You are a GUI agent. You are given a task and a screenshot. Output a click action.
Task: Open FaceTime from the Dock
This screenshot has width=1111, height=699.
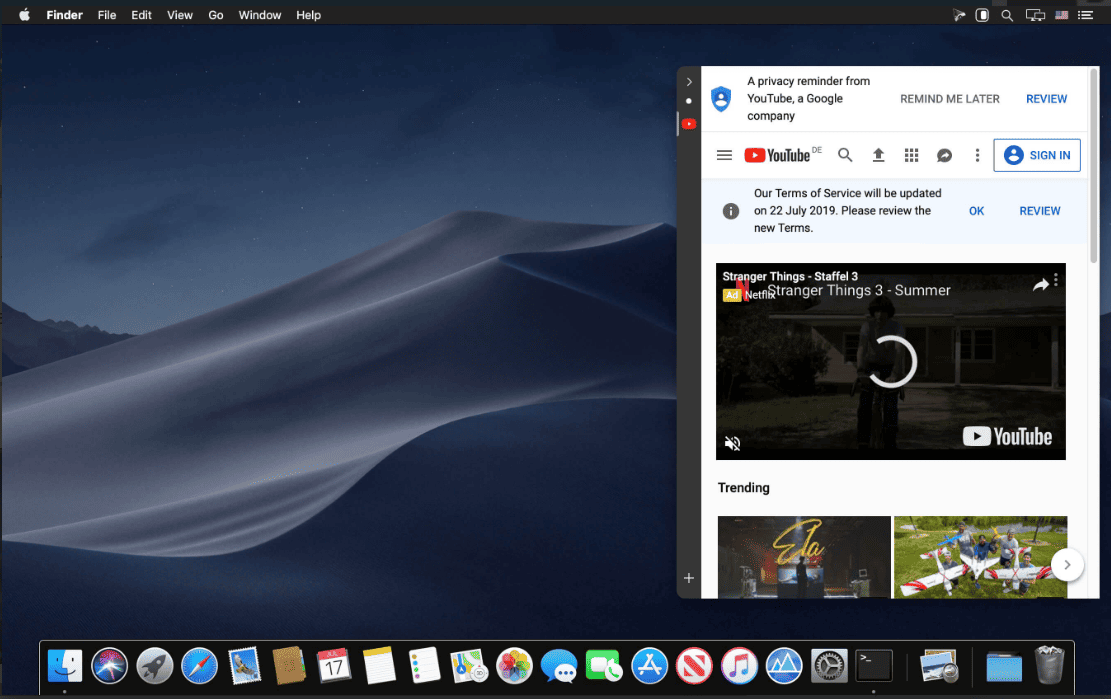pos(604,666)
